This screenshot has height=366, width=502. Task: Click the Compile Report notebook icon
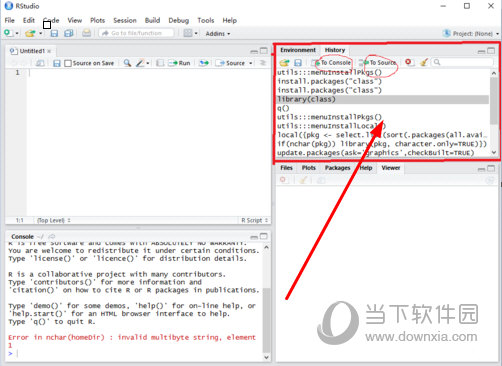(160, 63)
